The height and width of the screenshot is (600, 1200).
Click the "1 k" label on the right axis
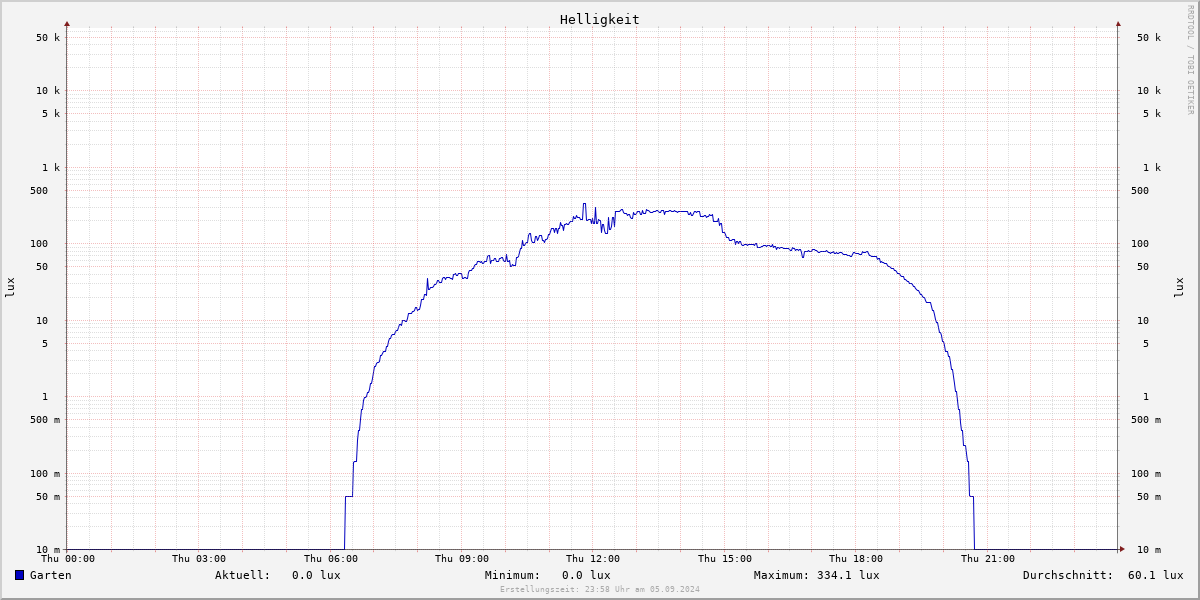click(1152, 168)
